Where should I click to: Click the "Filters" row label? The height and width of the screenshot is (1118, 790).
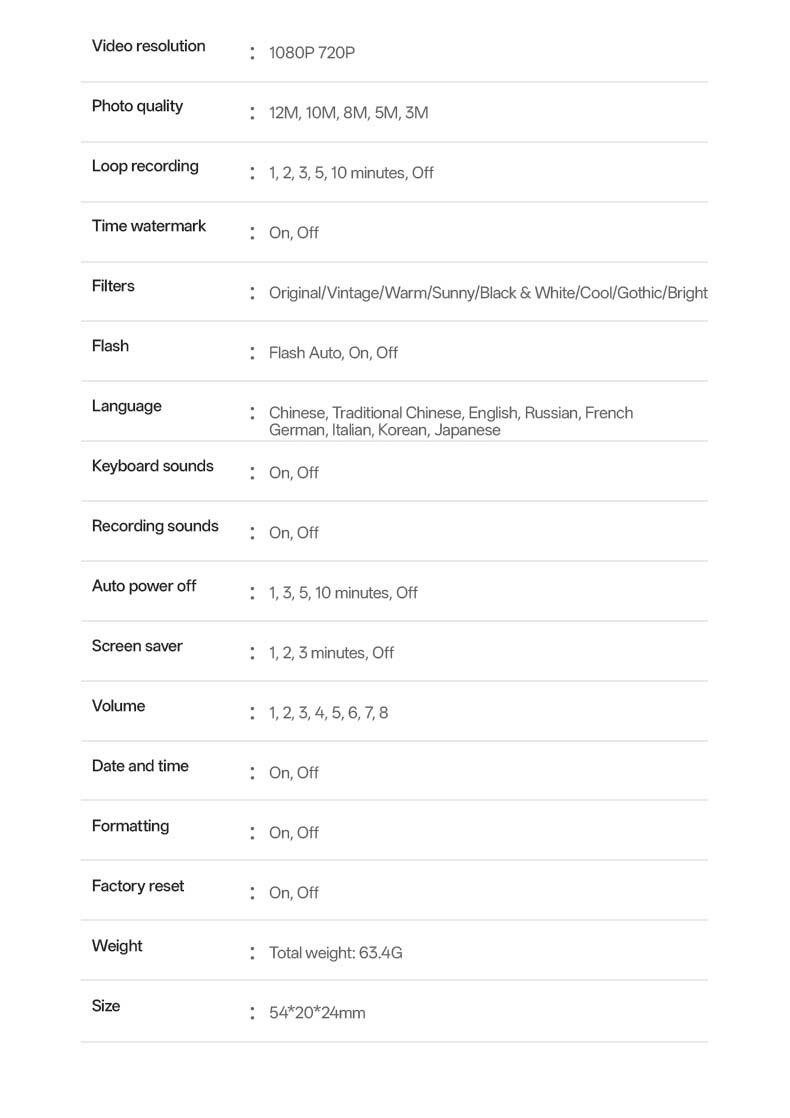click(113, 286)
